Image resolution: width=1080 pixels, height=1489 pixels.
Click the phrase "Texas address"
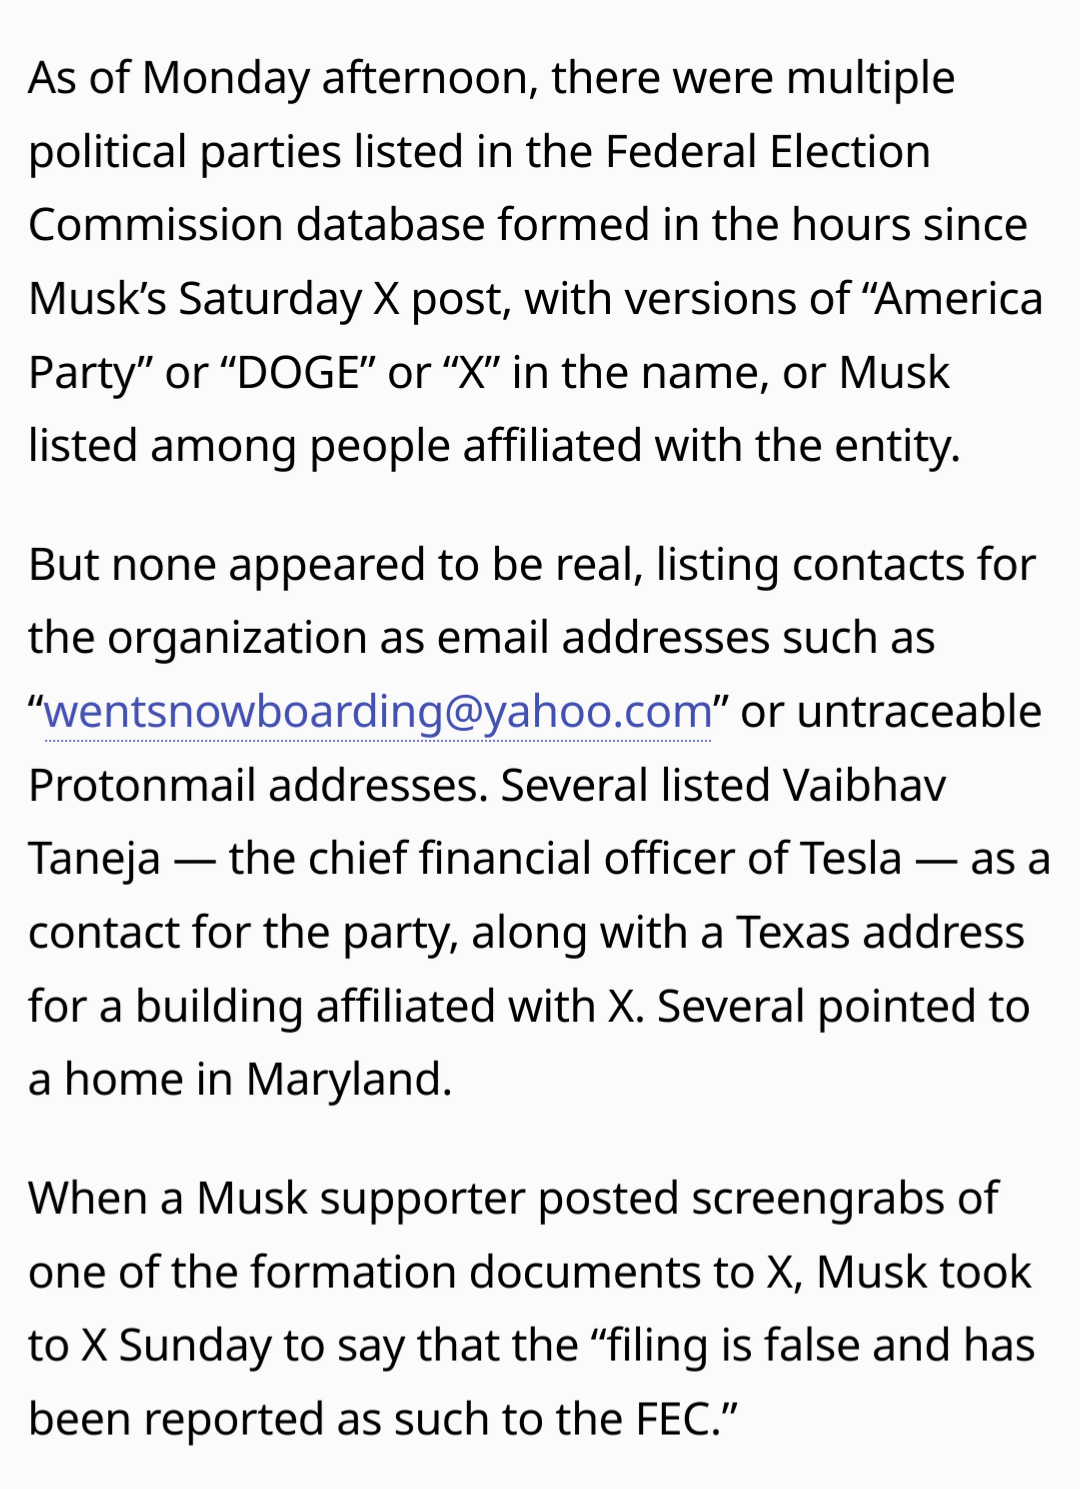881,933
